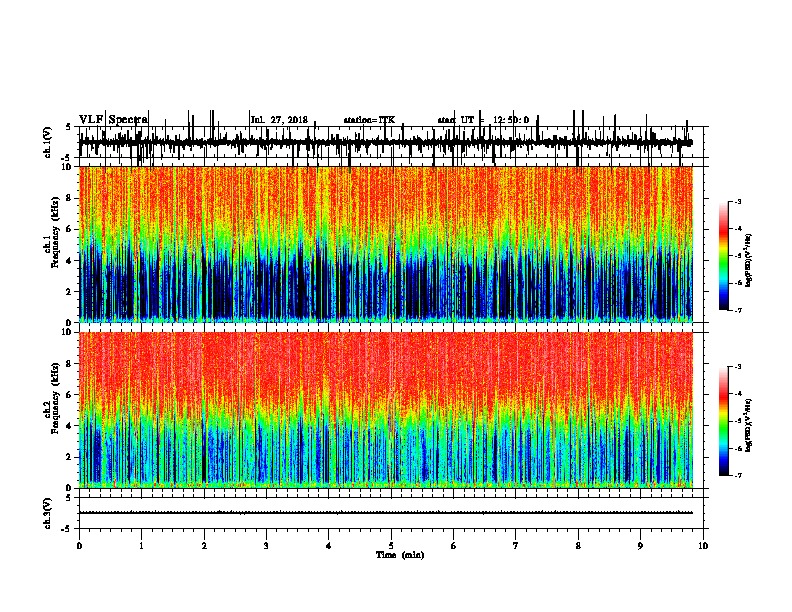
Task: Click the 6 kHz tick of ch.1 spectrogram
Action: tap(69, 229)
